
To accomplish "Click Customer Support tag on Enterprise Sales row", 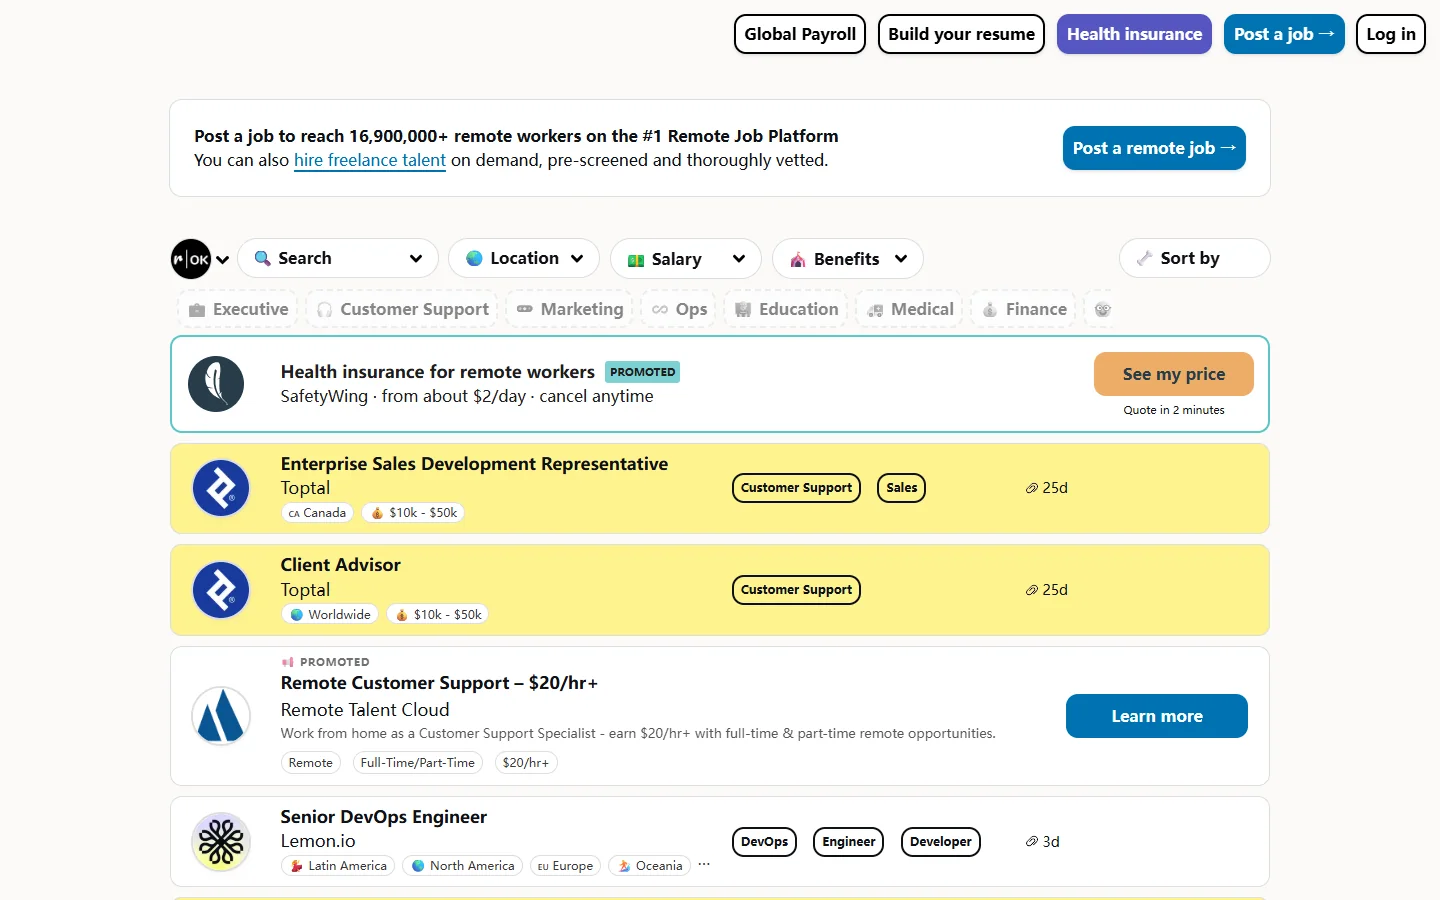I will [796, 488].
